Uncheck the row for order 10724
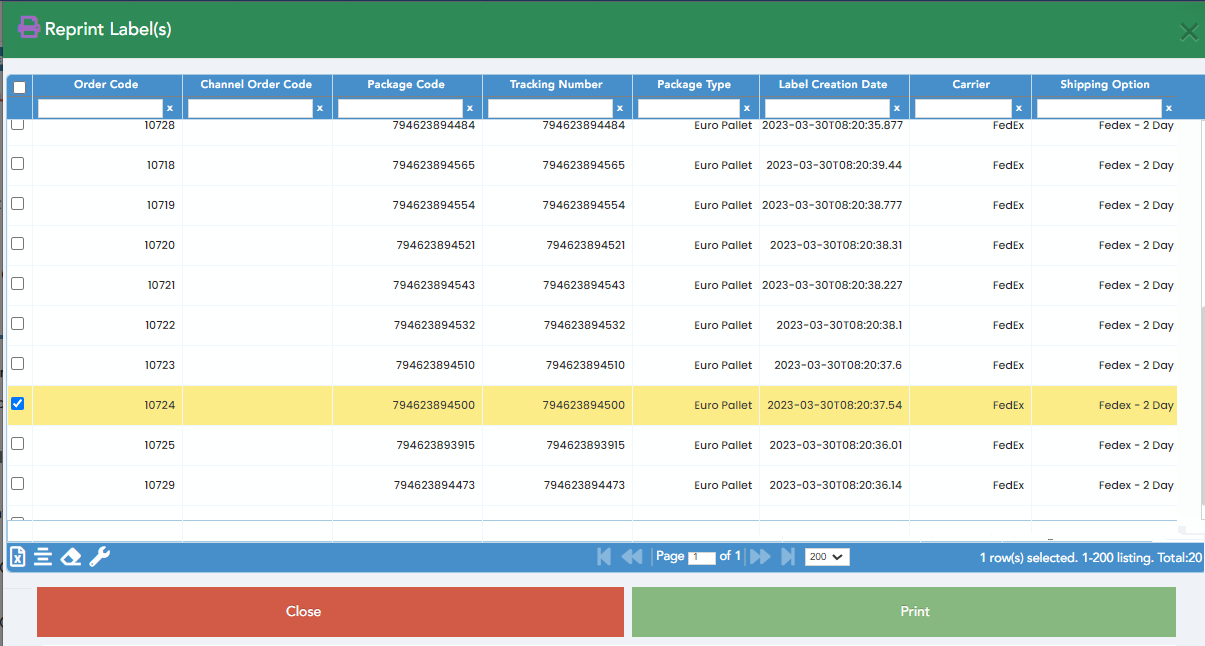The image size is (1205, 646). [17, 404]
